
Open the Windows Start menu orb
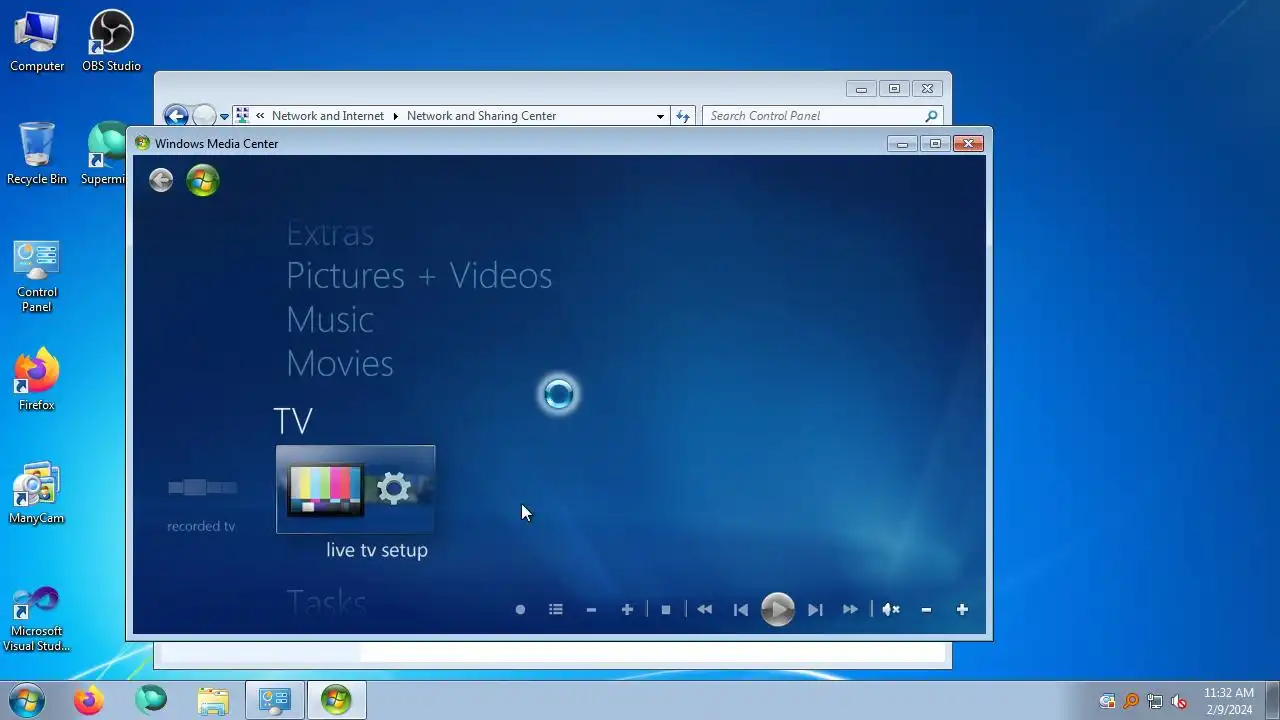27,700
